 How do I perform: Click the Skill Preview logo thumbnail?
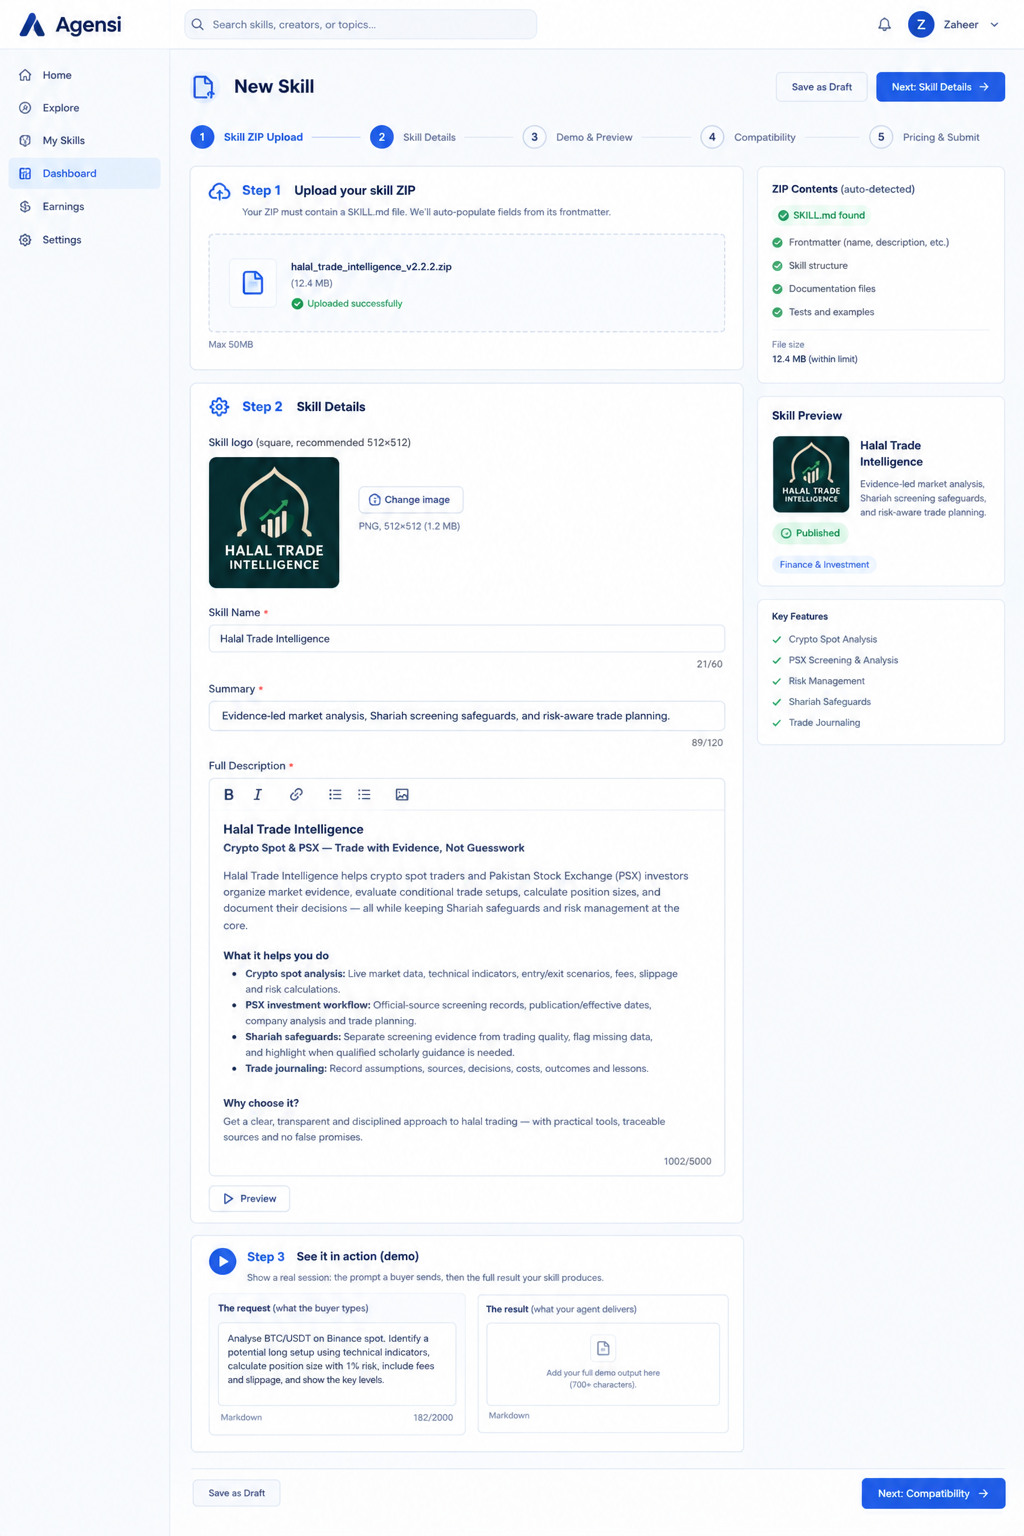(x=811, y=474)
